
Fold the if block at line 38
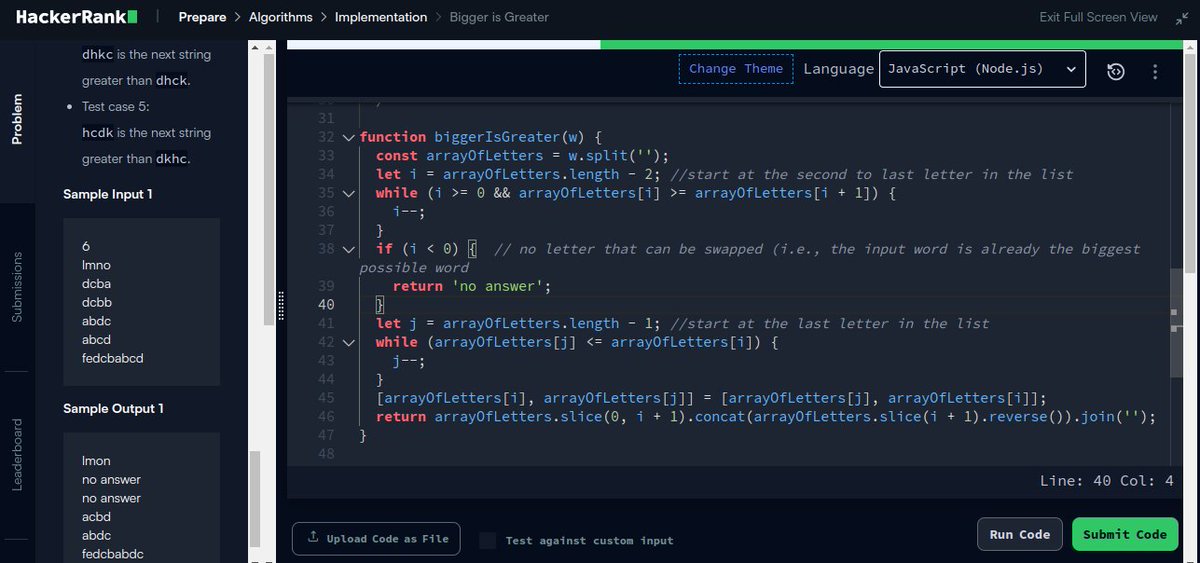348,249
